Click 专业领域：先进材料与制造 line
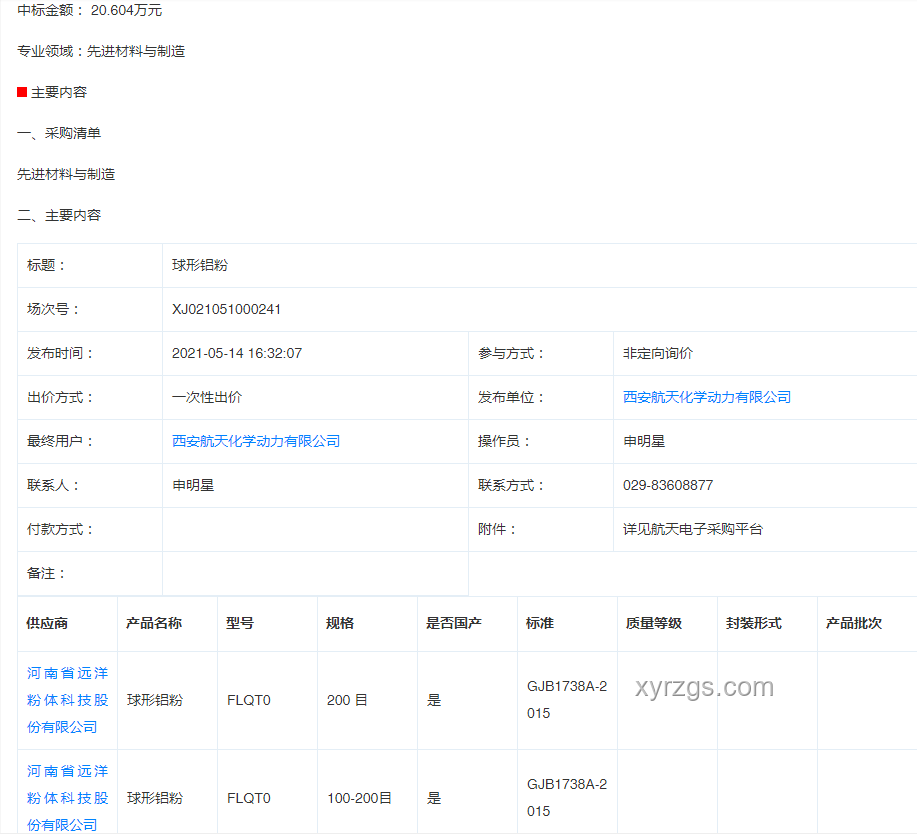The width and height of the screenshot is (917, 836). click(x=101, y=51)
